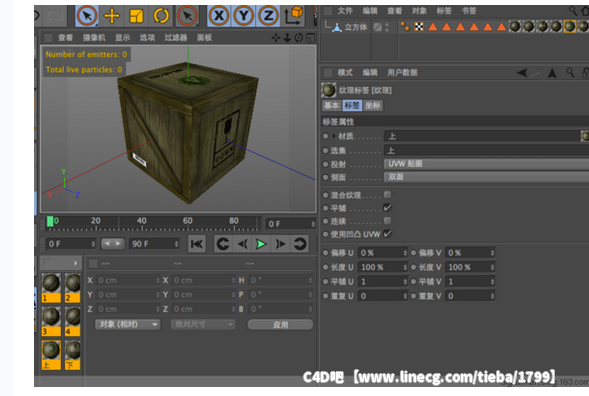Open viewport 摄像机 menu

[94, 38]
